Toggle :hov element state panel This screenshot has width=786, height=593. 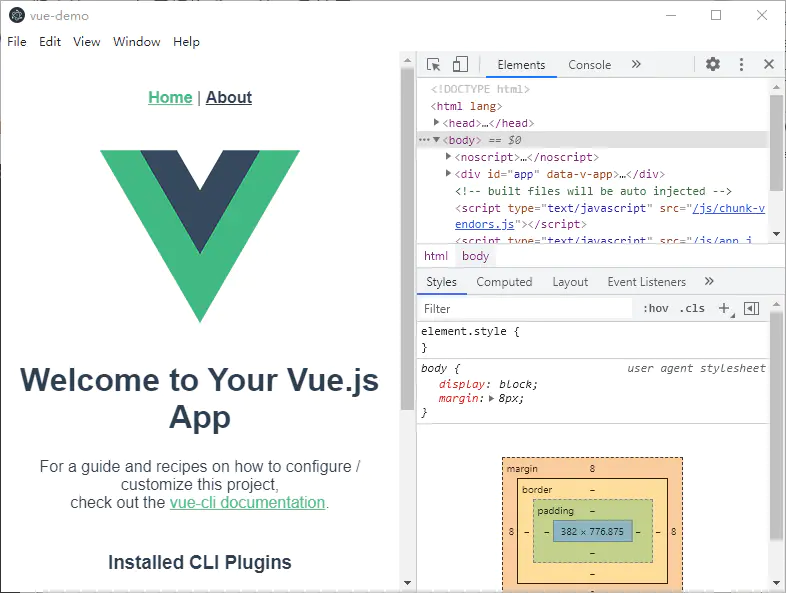click(x=655, y=308)
